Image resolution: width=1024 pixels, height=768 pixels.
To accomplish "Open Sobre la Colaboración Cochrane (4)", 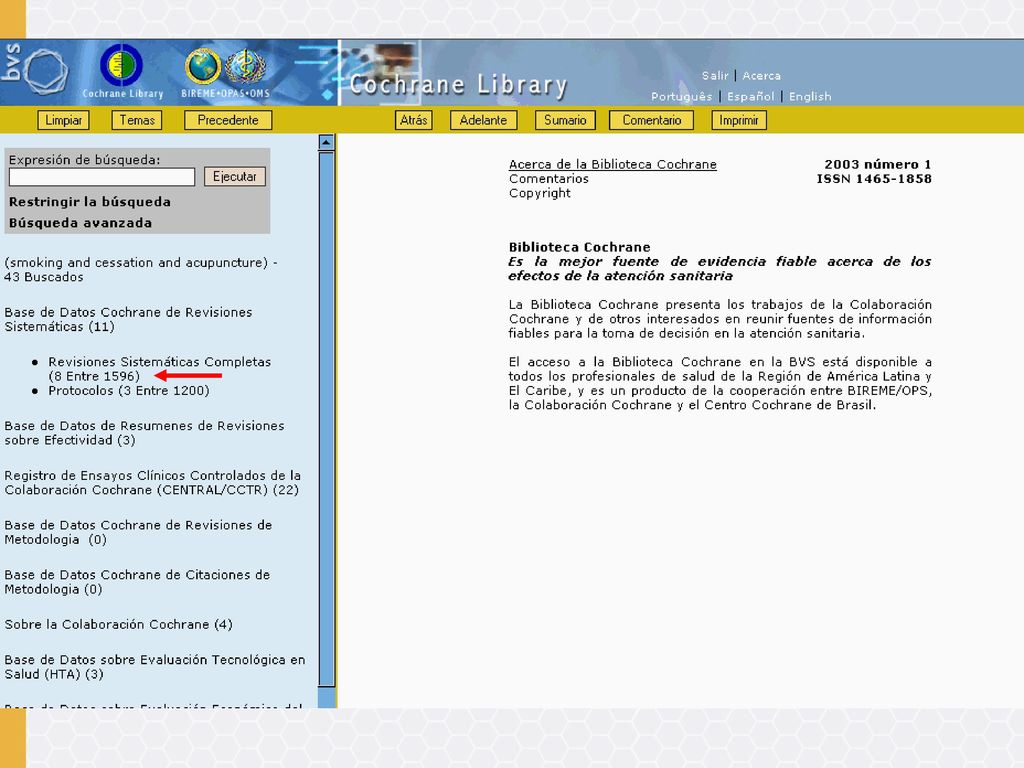I will [118, 624].
